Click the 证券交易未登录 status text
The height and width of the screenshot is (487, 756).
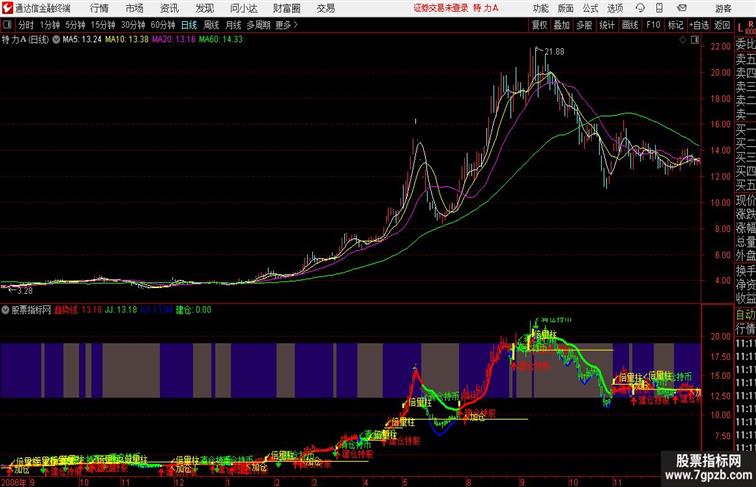(441, 8)
